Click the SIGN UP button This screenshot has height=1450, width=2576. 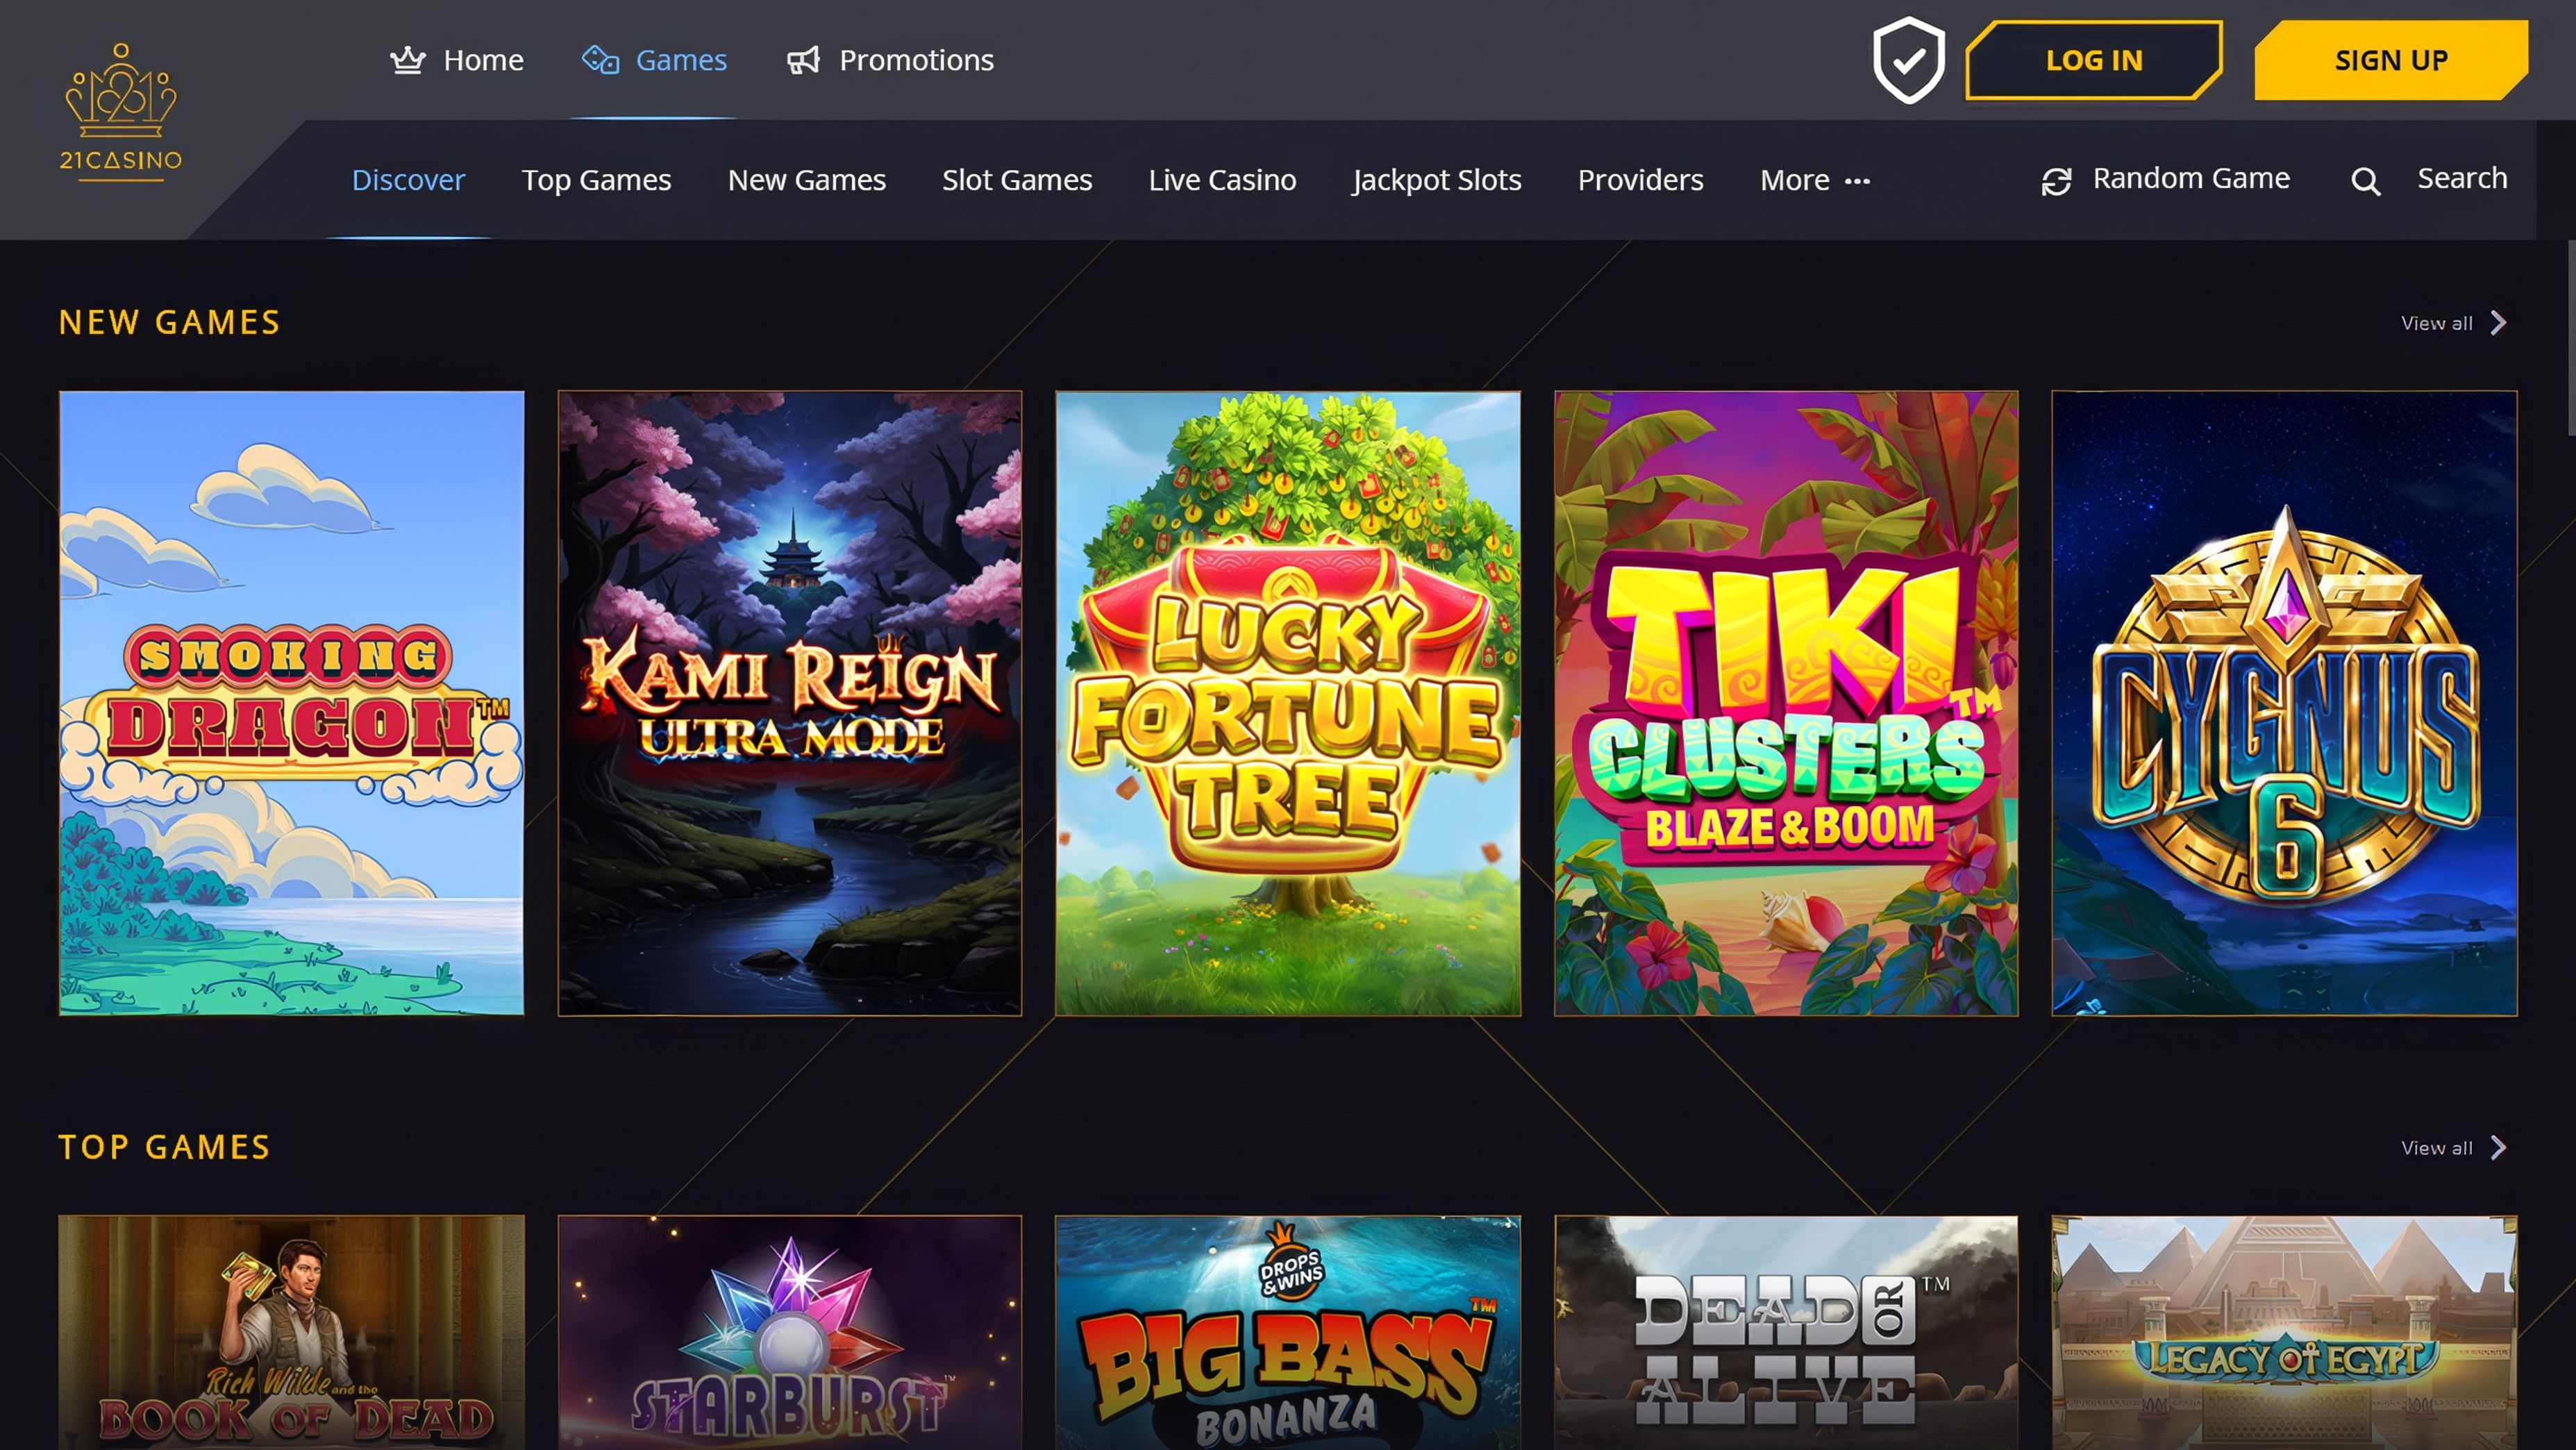[2391, 60]
